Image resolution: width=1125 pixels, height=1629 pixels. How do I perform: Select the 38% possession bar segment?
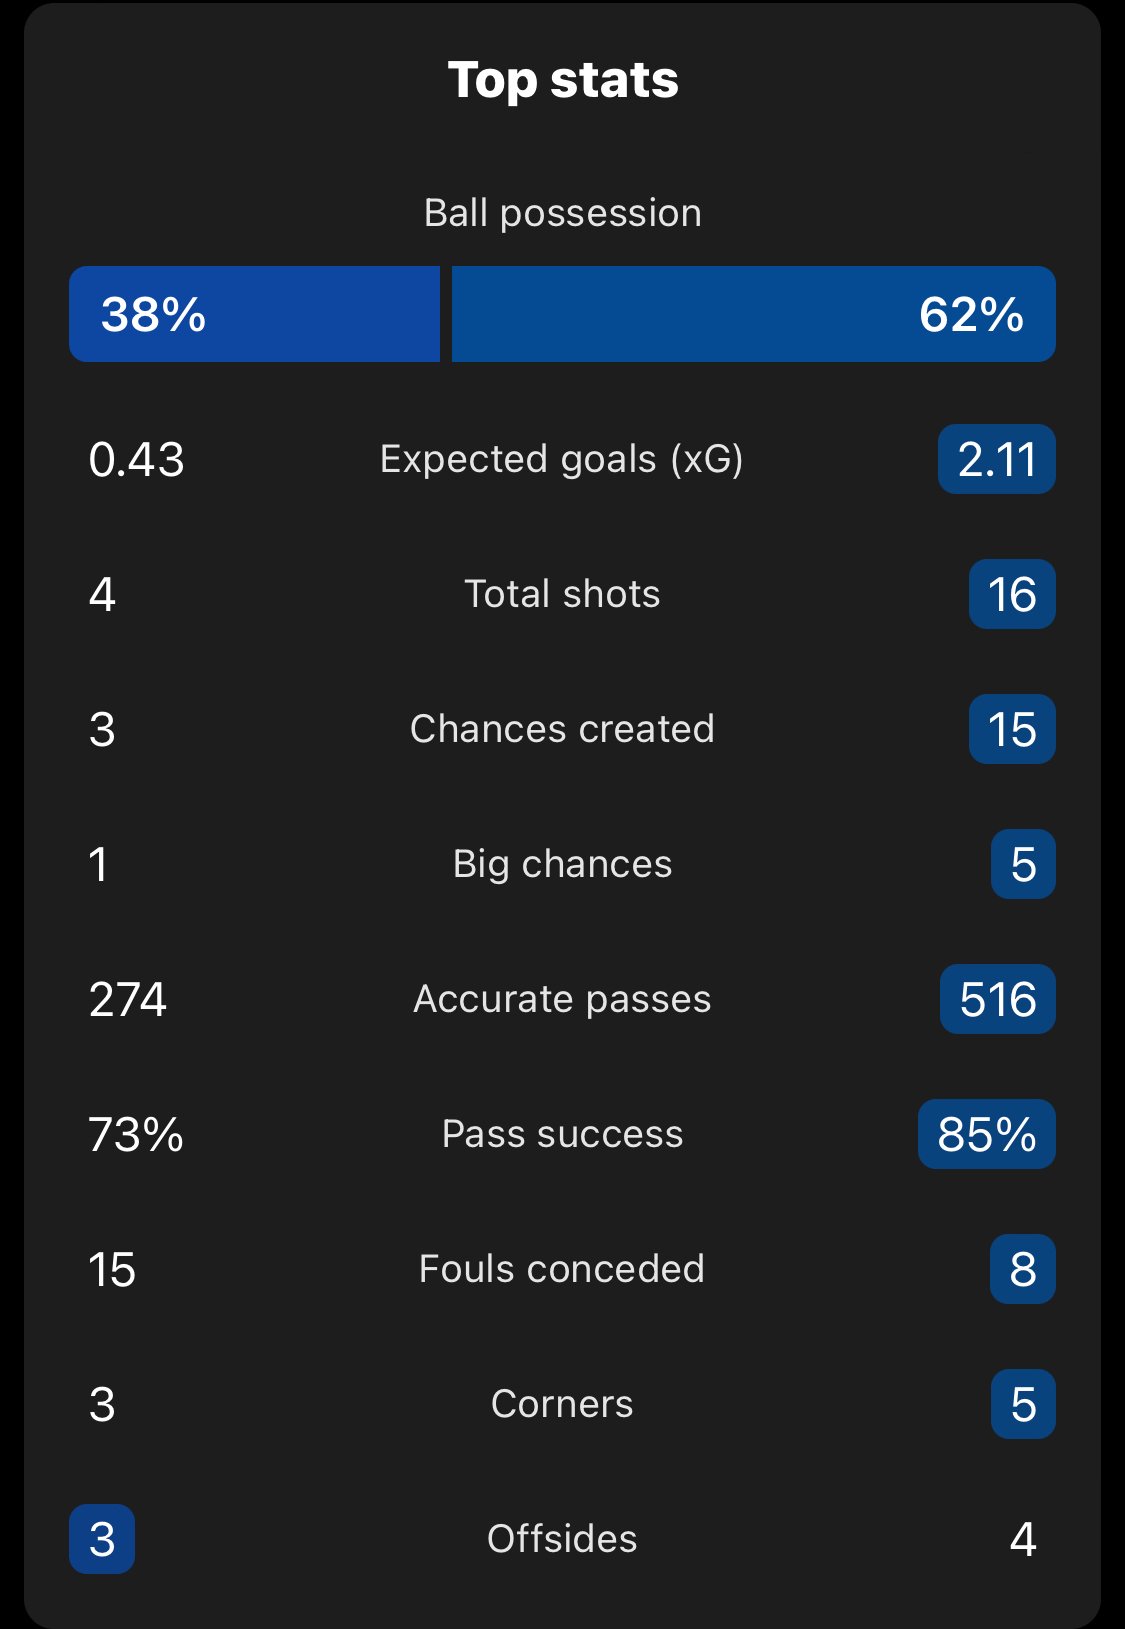[x=254, y=314]
